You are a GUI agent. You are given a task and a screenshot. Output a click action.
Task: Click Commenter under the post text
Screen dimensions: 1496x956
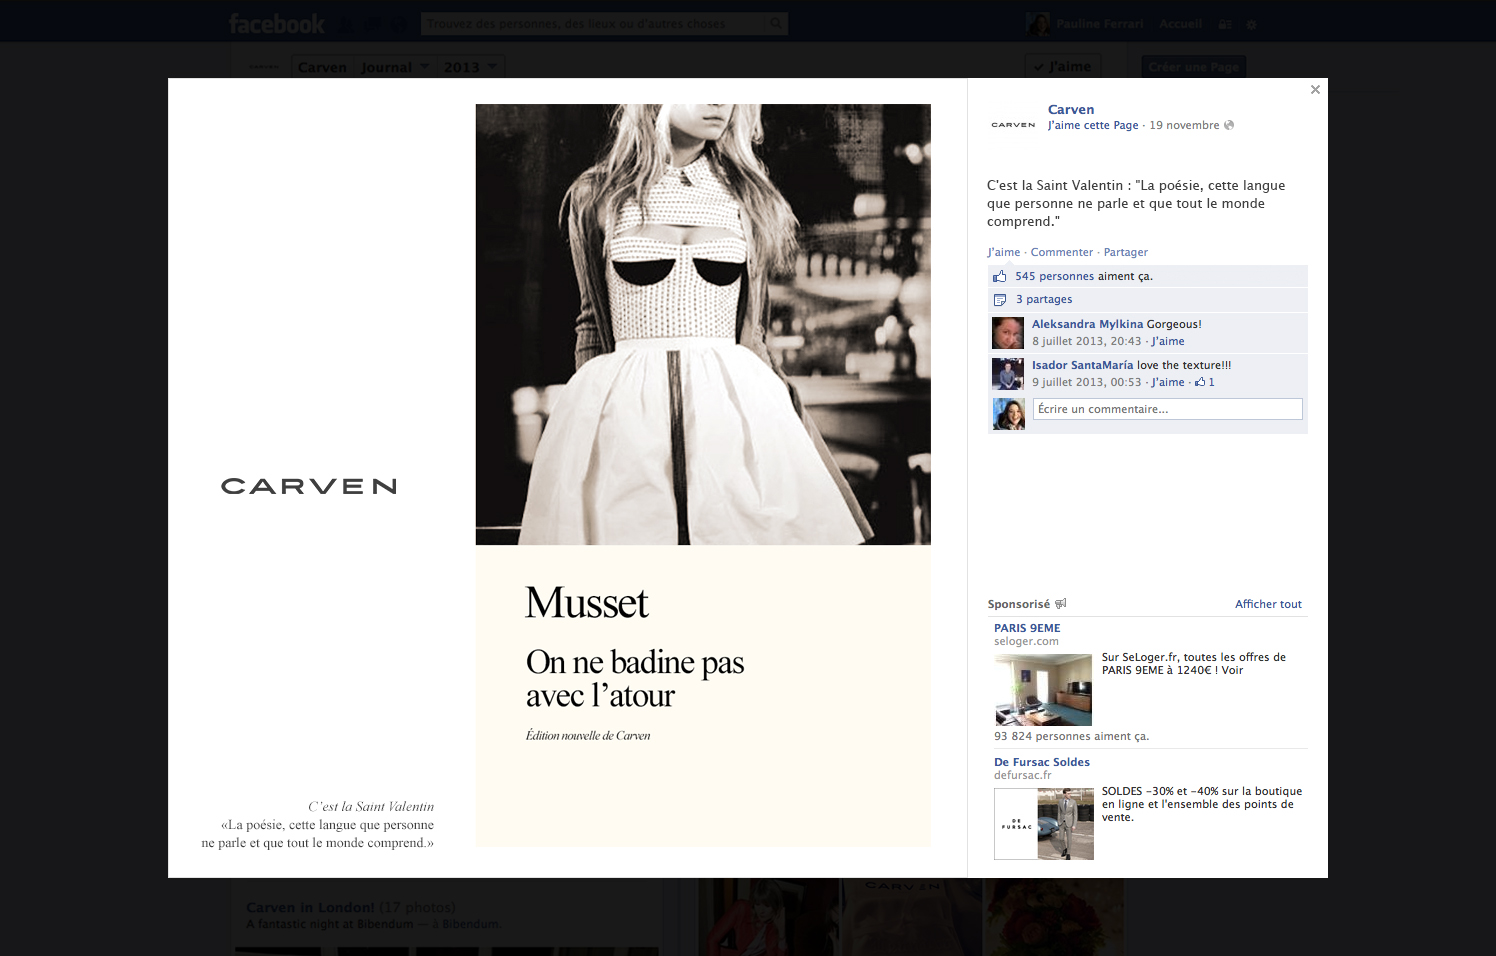coord(1061,252)
